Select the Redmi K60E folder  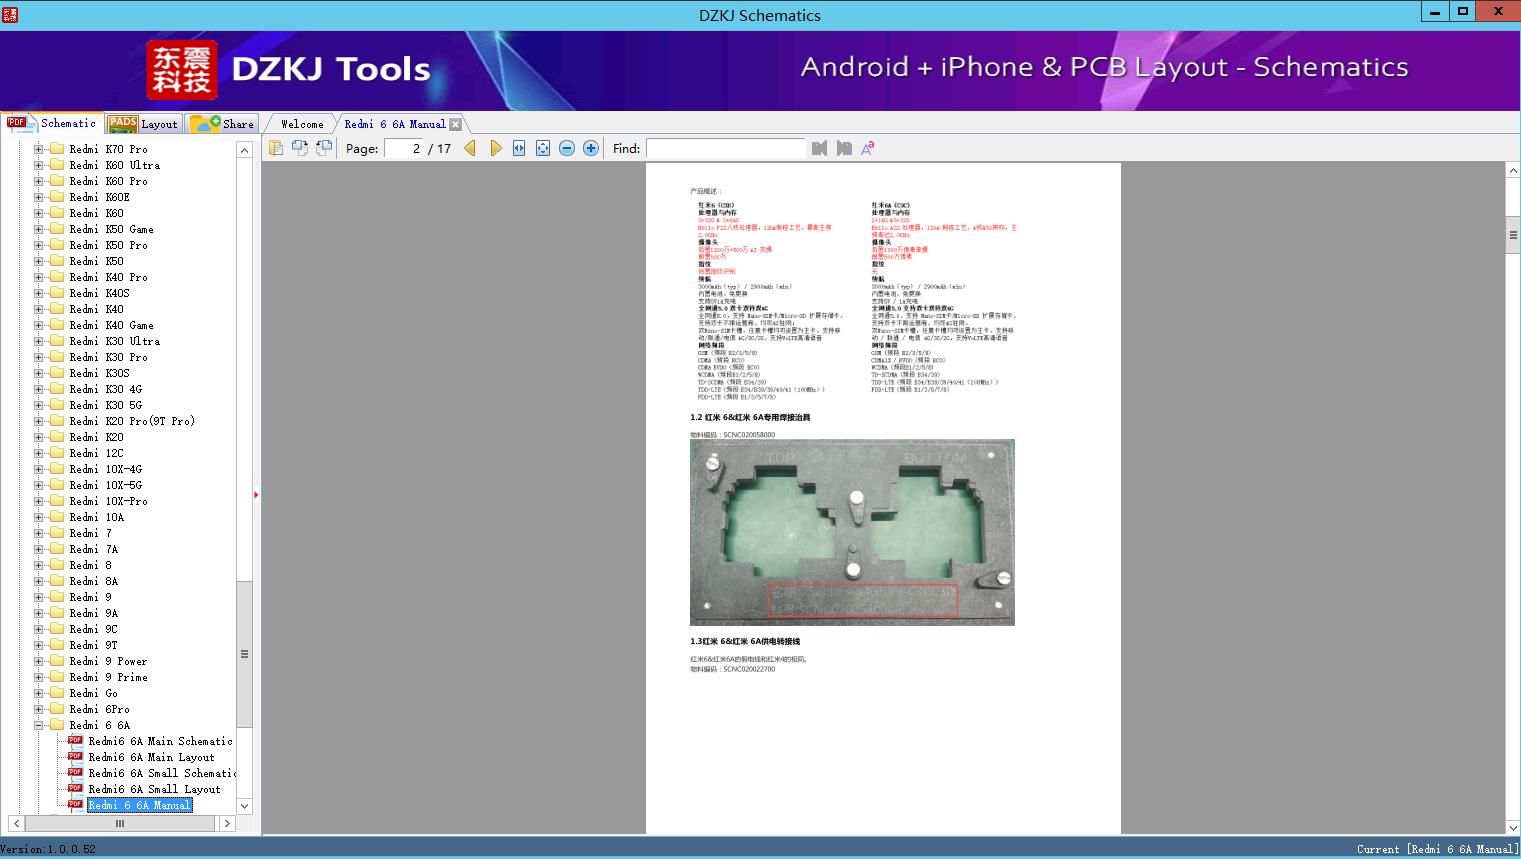99,197
